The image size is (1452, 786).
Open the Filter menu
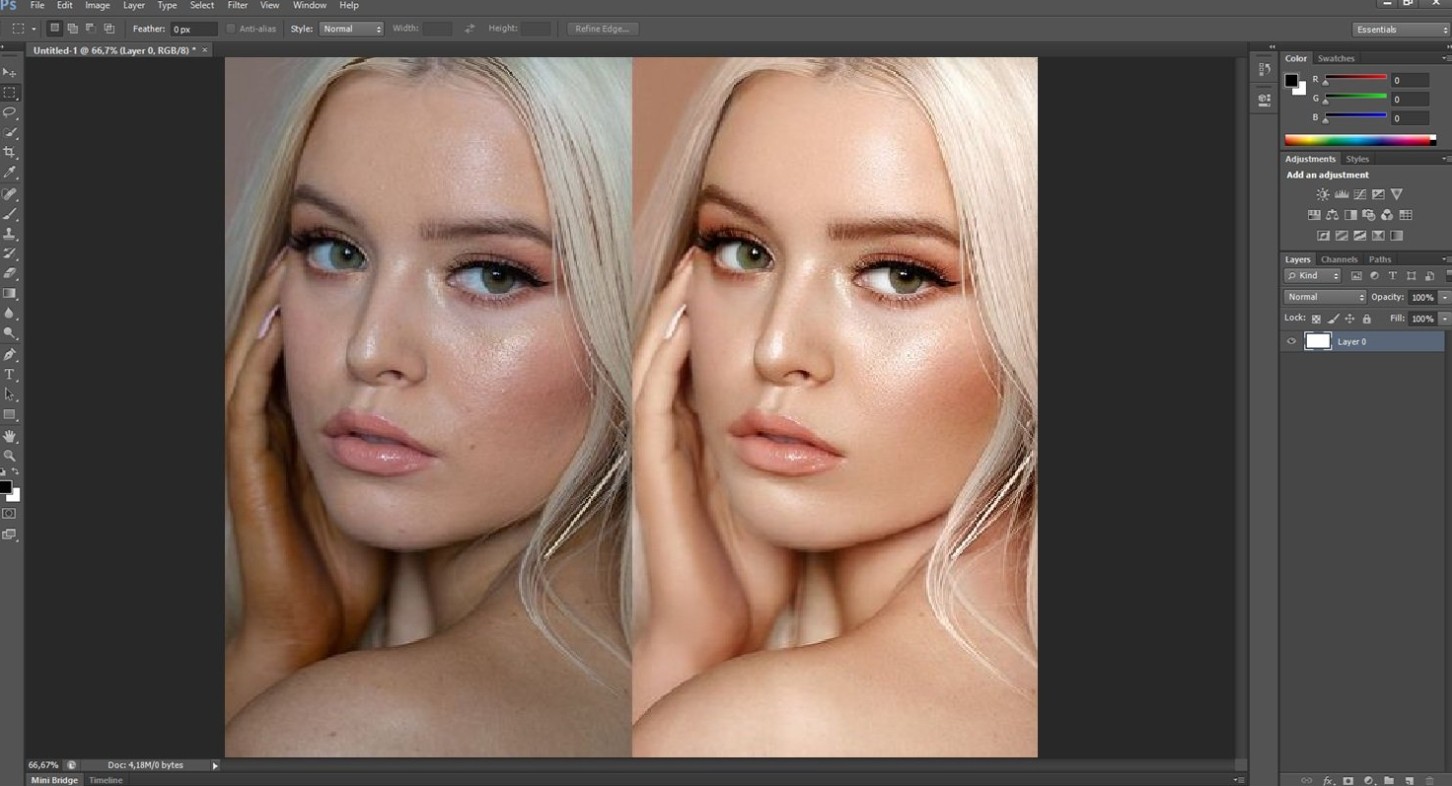(237, 6)
